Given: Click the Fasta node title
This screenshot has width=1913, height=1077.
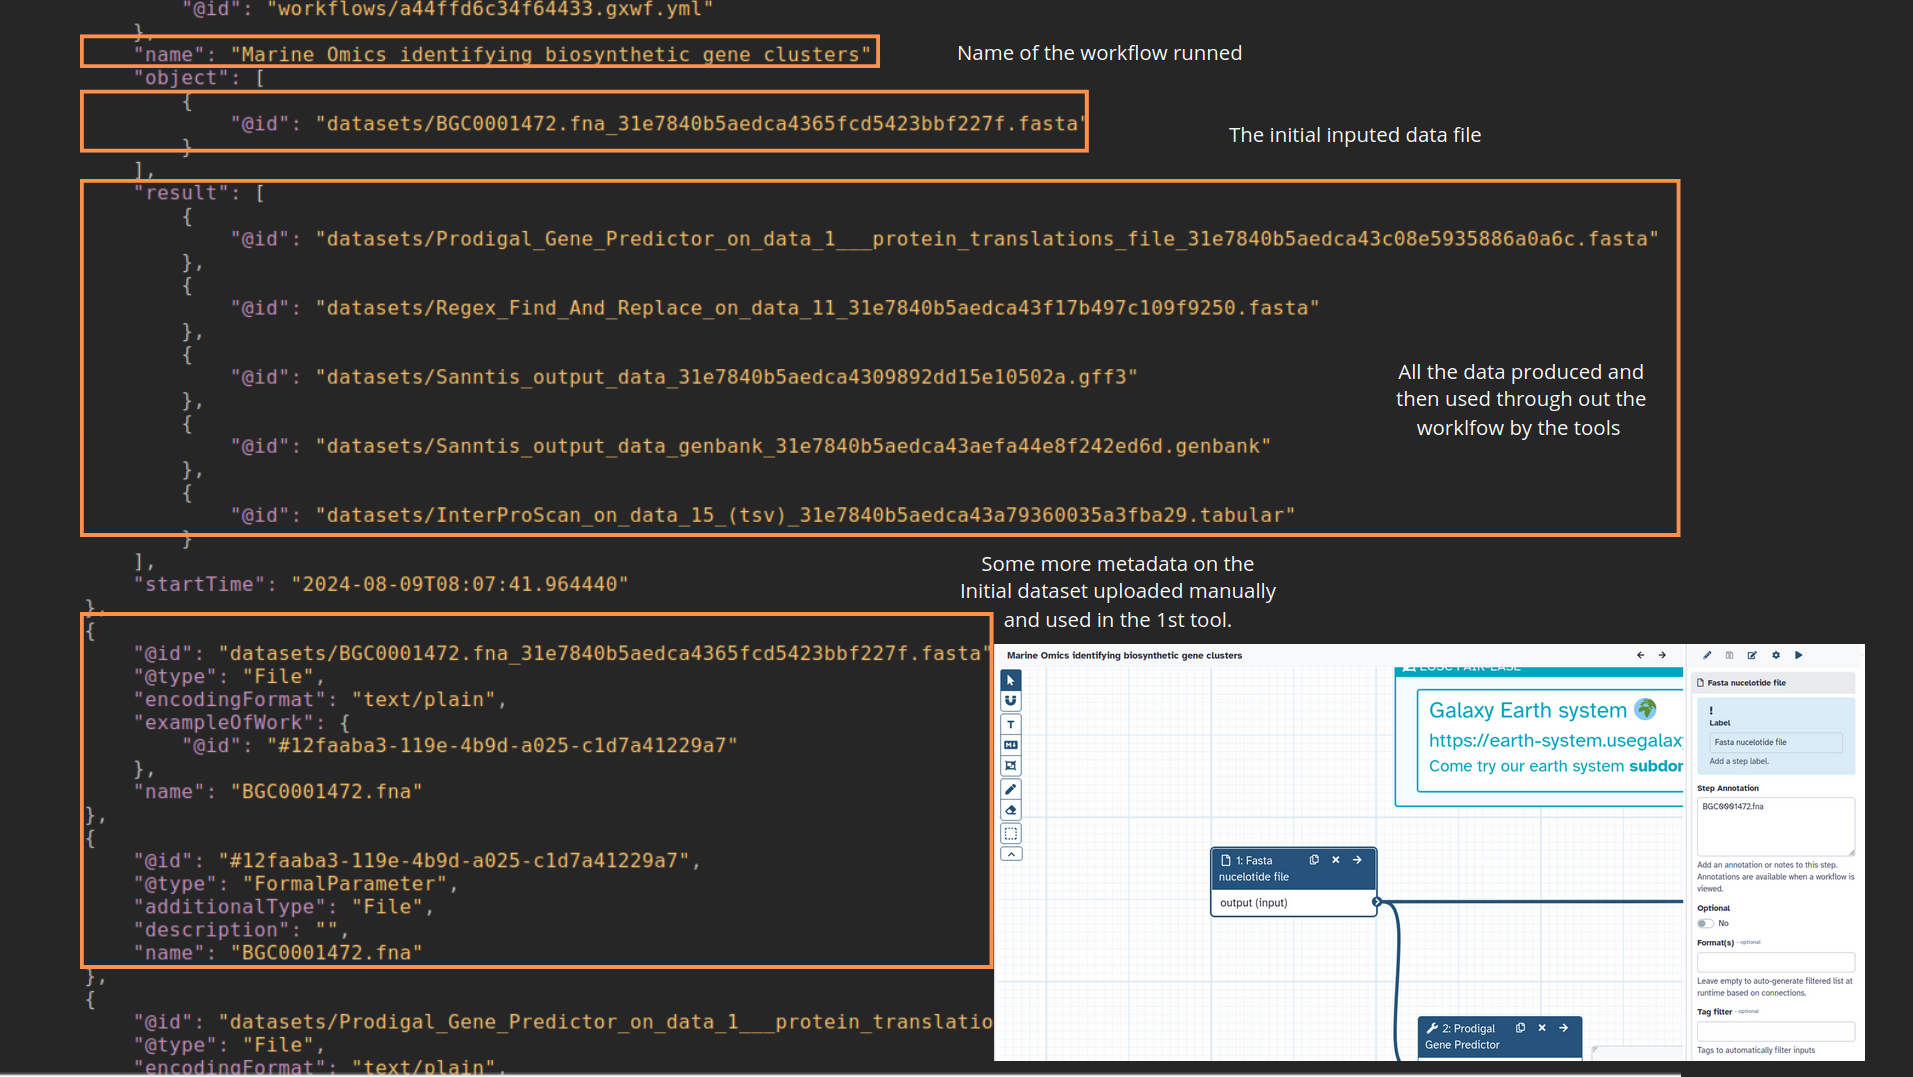Looking at the screenshot, I should pyautogui.click(x=1254, y=868).
